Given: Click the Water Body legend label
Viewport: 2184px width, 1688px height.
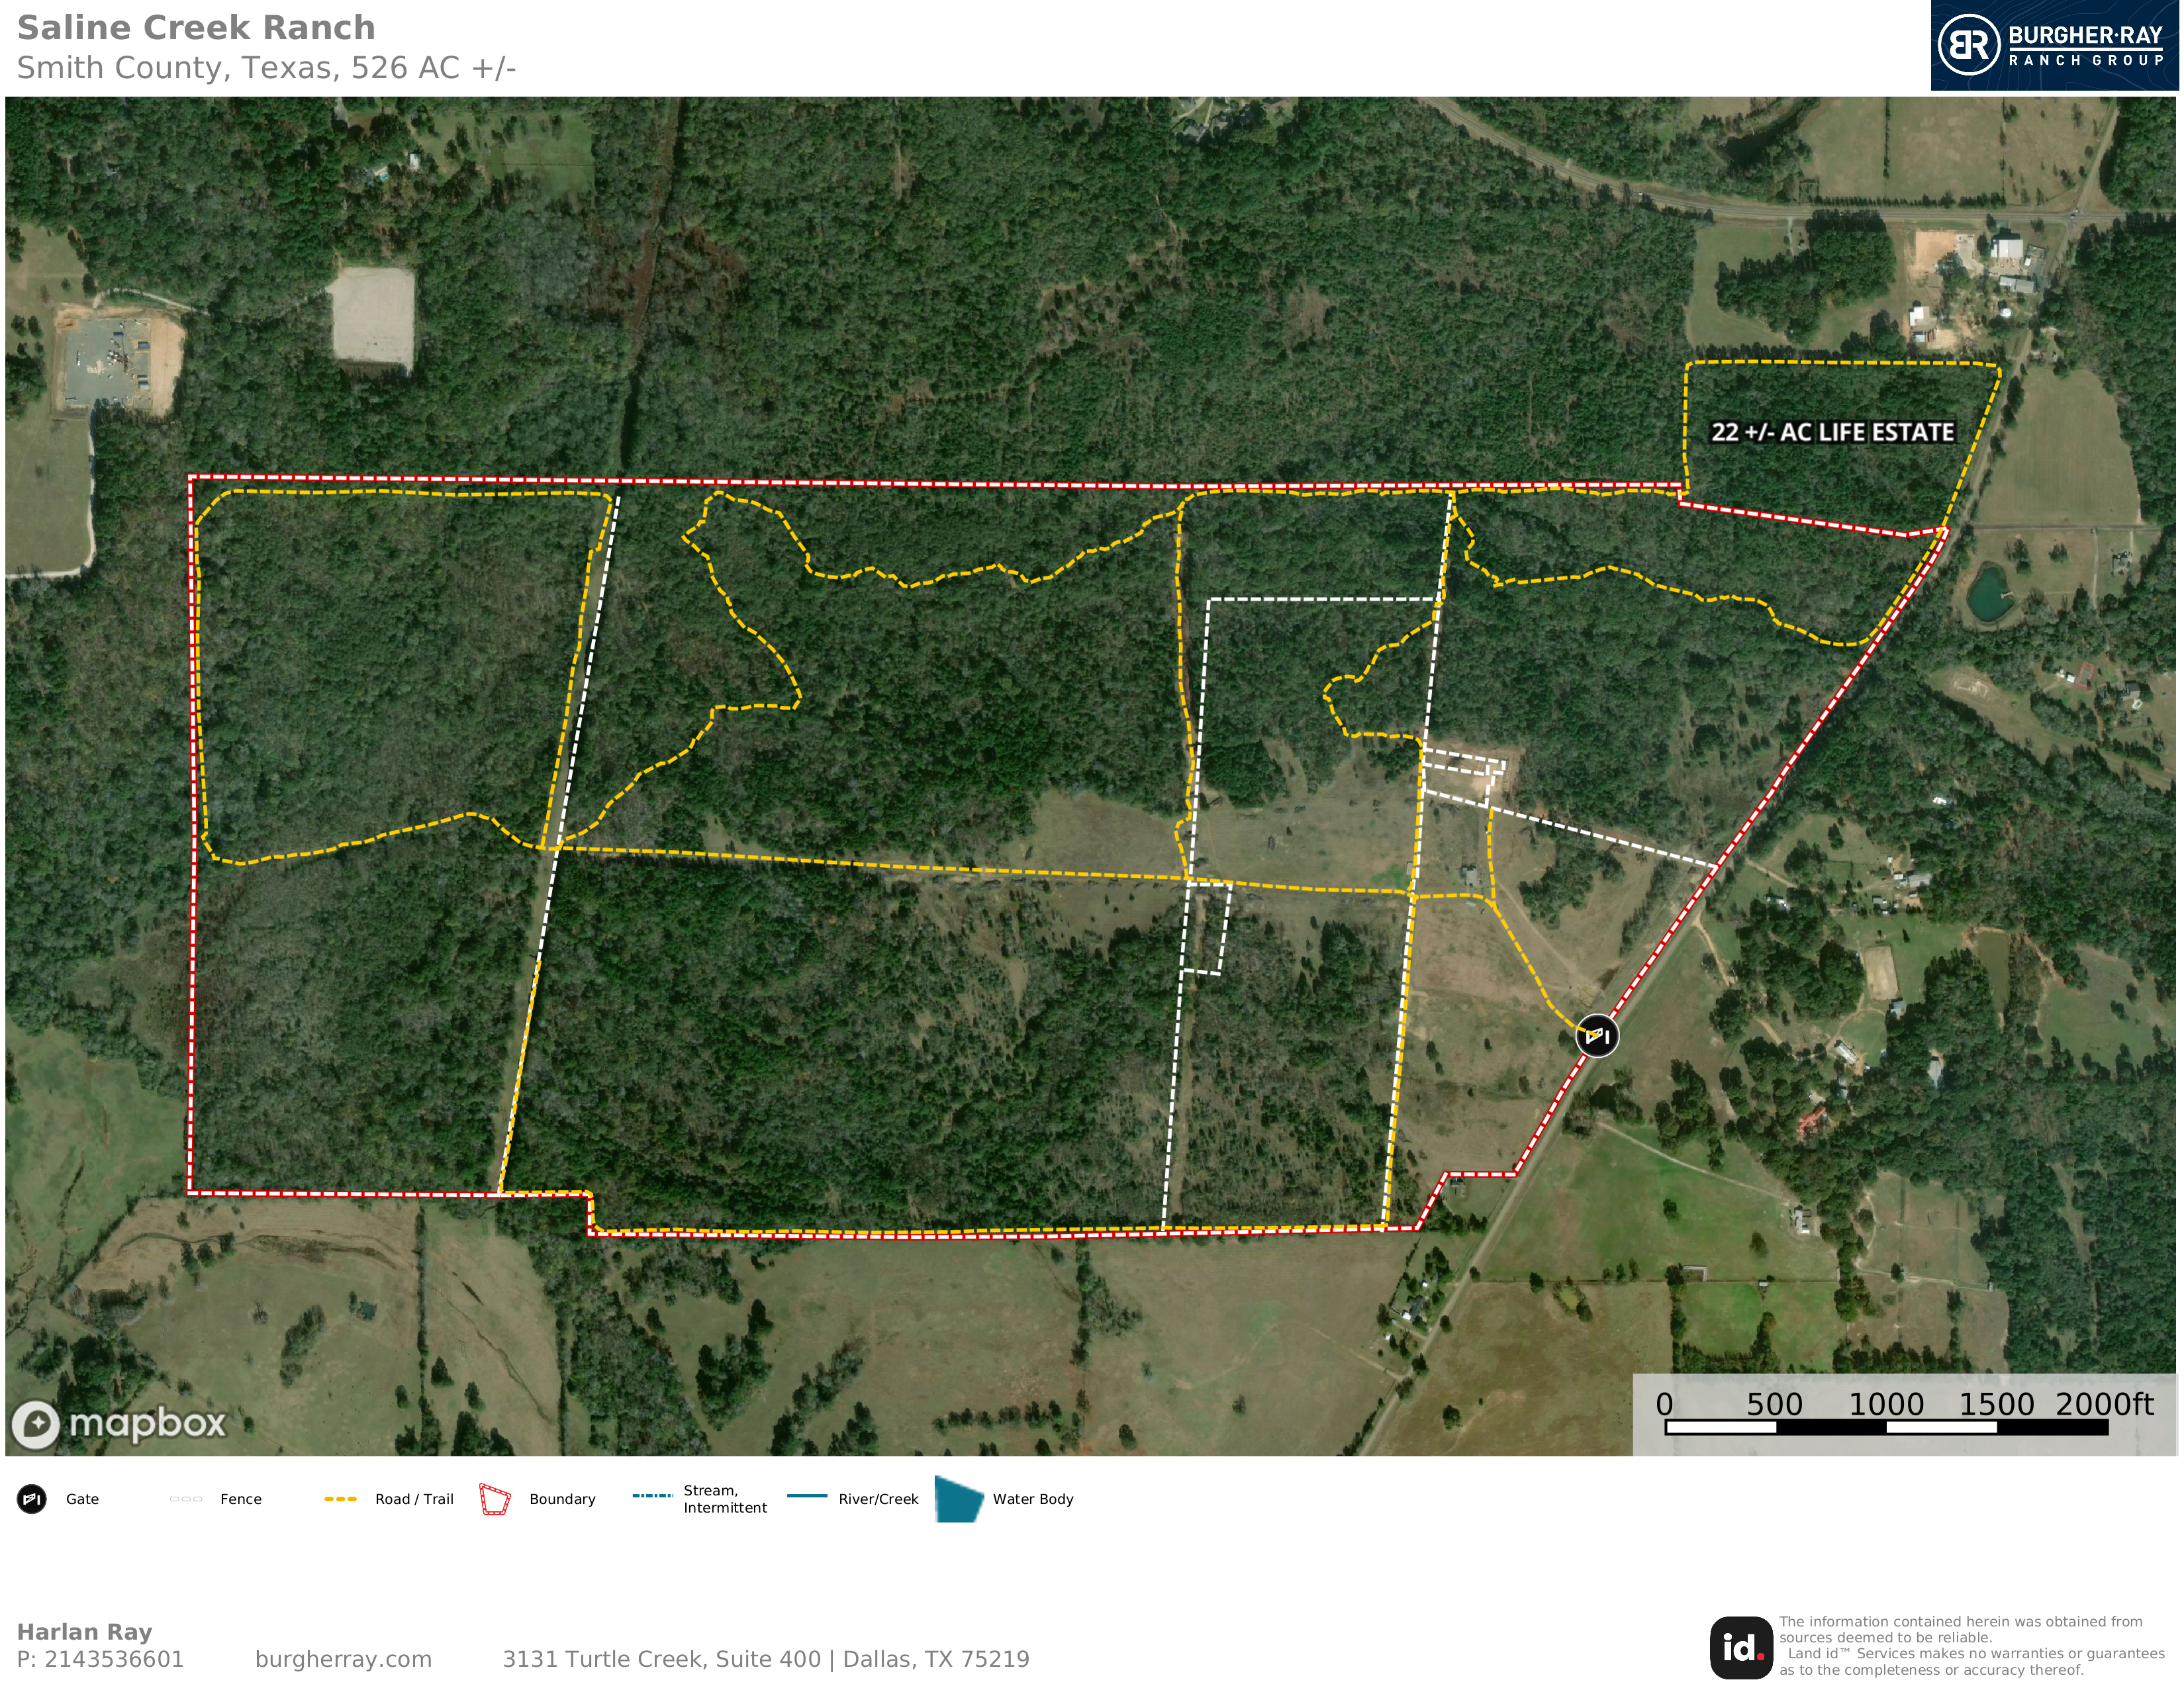Looking at the screenshot, I should point(1033,1499).
